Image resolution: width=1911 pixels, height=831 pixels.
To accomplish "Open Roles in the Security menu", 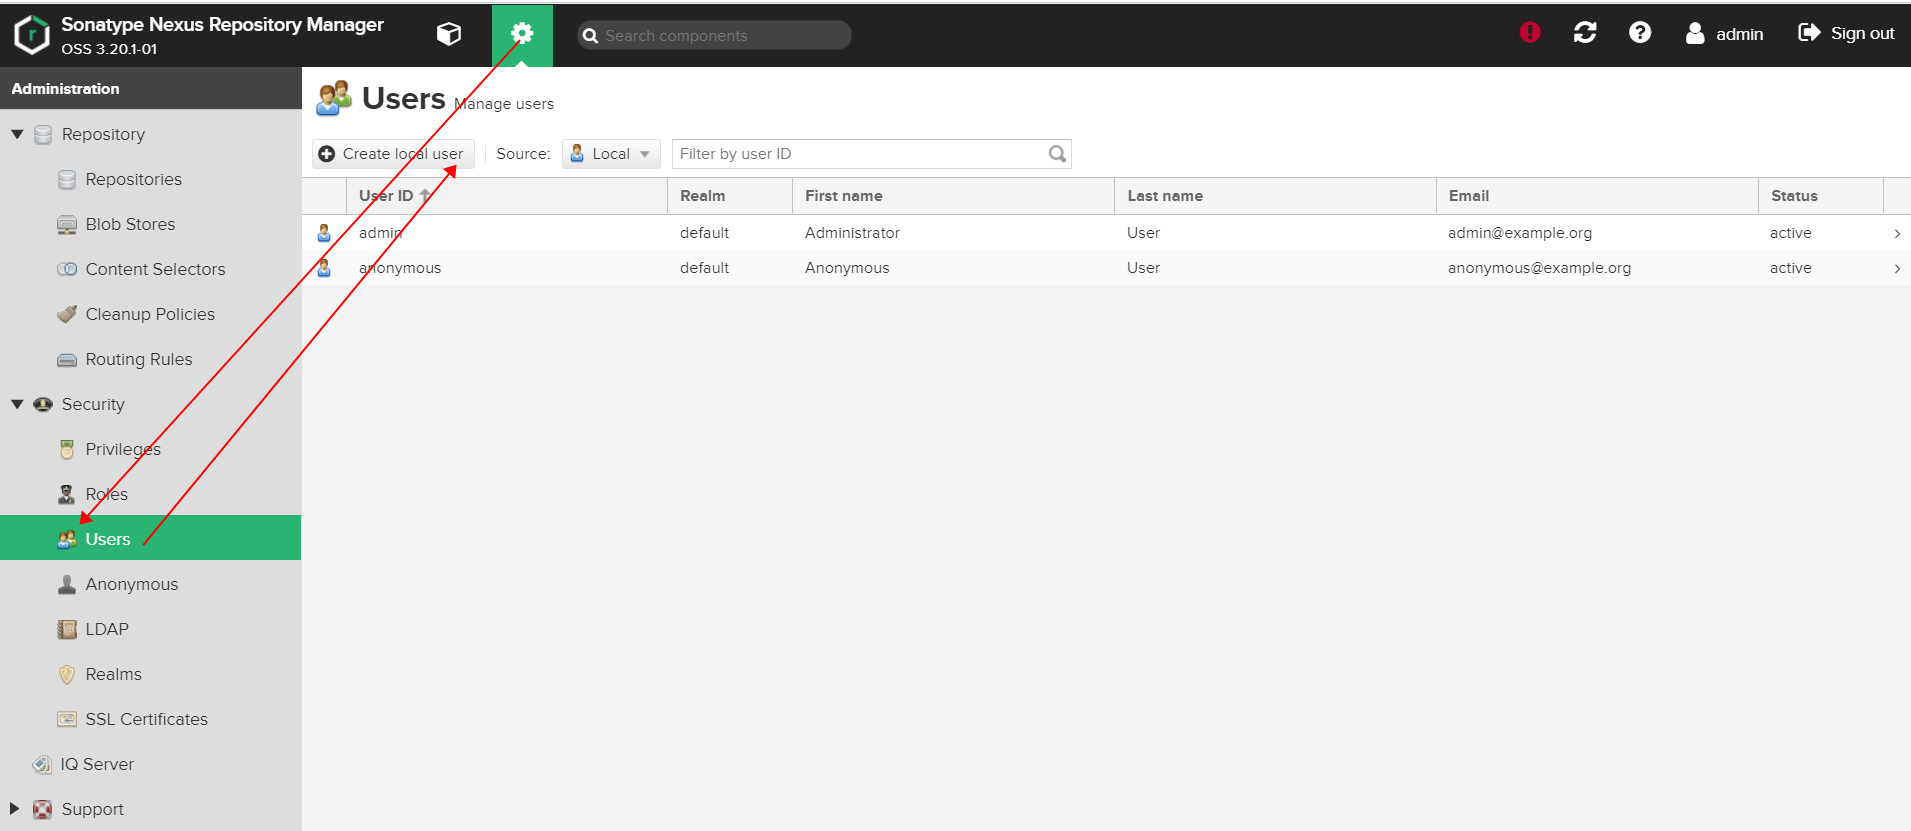I will click(x=106, y=494).
